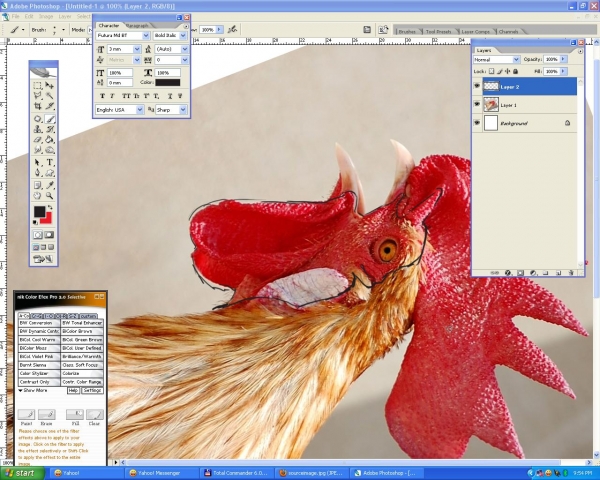
Task: Click the Colorize filter button
Action: click(x=82, y=374)
